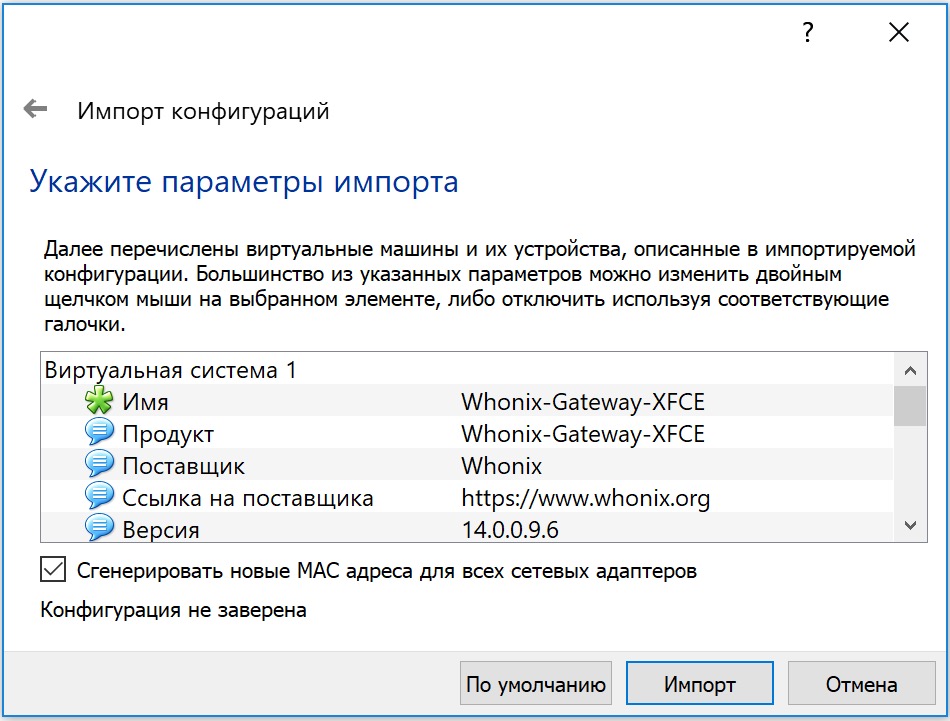The image size is (950, 721).
Task: Select the name value Whonix-Gateway-XFCE in Имя row
Action: [582, 402]
